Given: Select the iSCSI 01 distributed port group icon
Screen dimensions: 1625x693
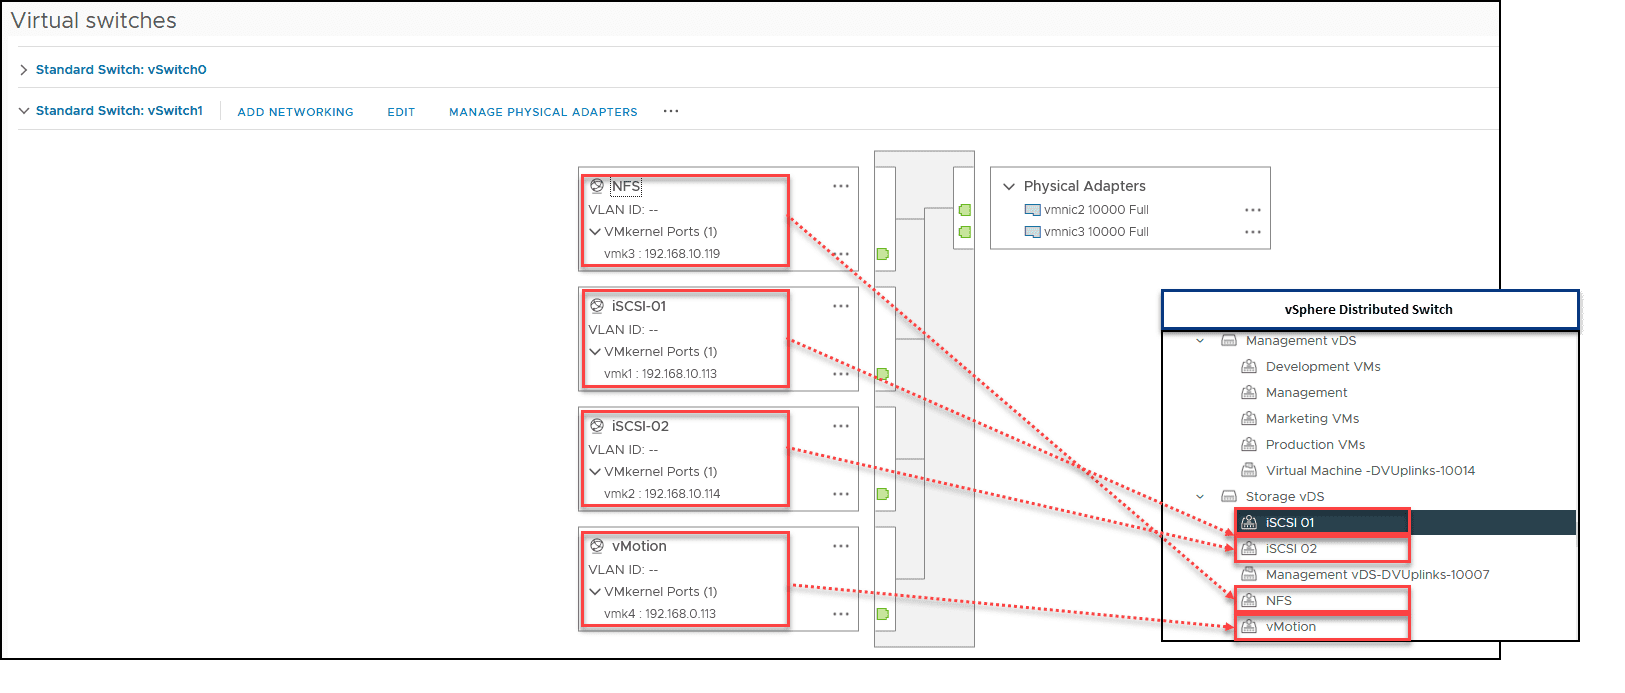Looking at the screenshot, I should (1249, 523).
